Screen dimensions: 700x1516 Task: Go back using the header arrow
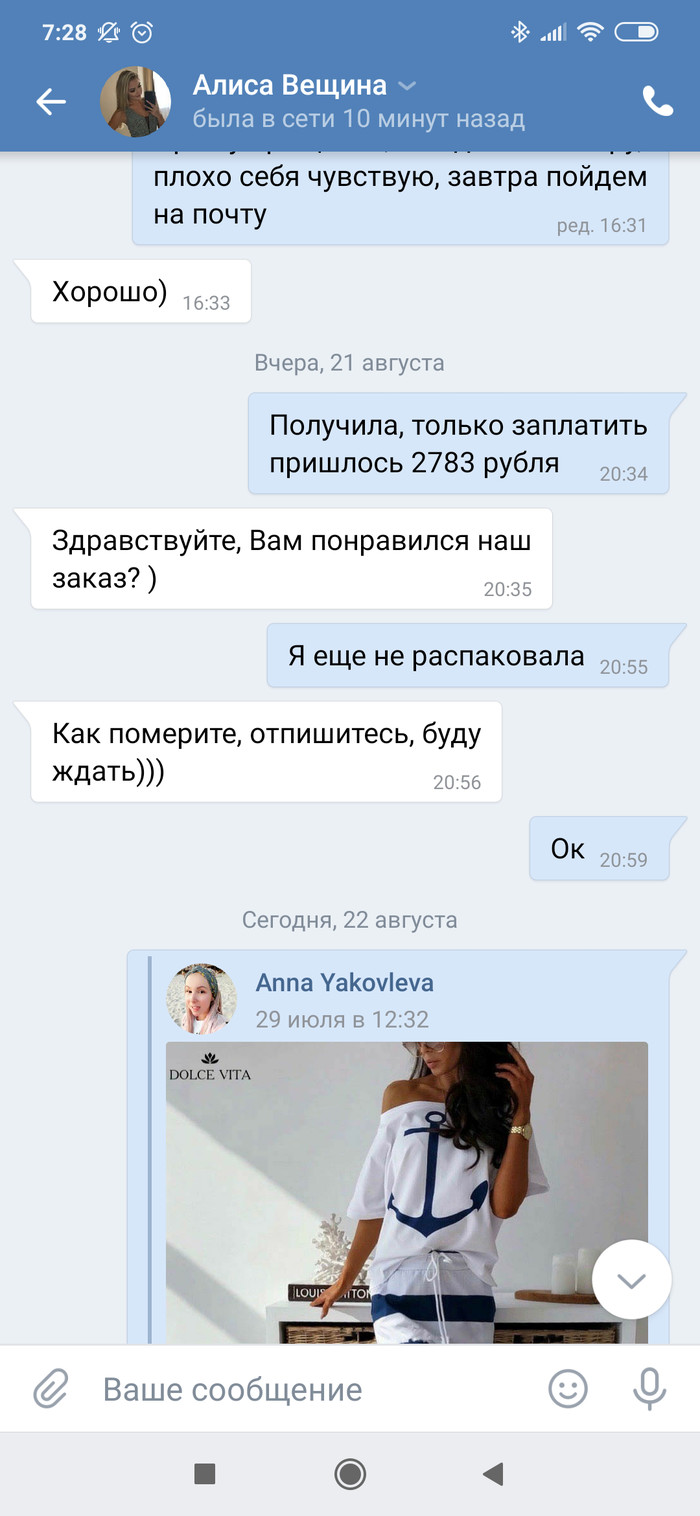click(x=51, y=101)
